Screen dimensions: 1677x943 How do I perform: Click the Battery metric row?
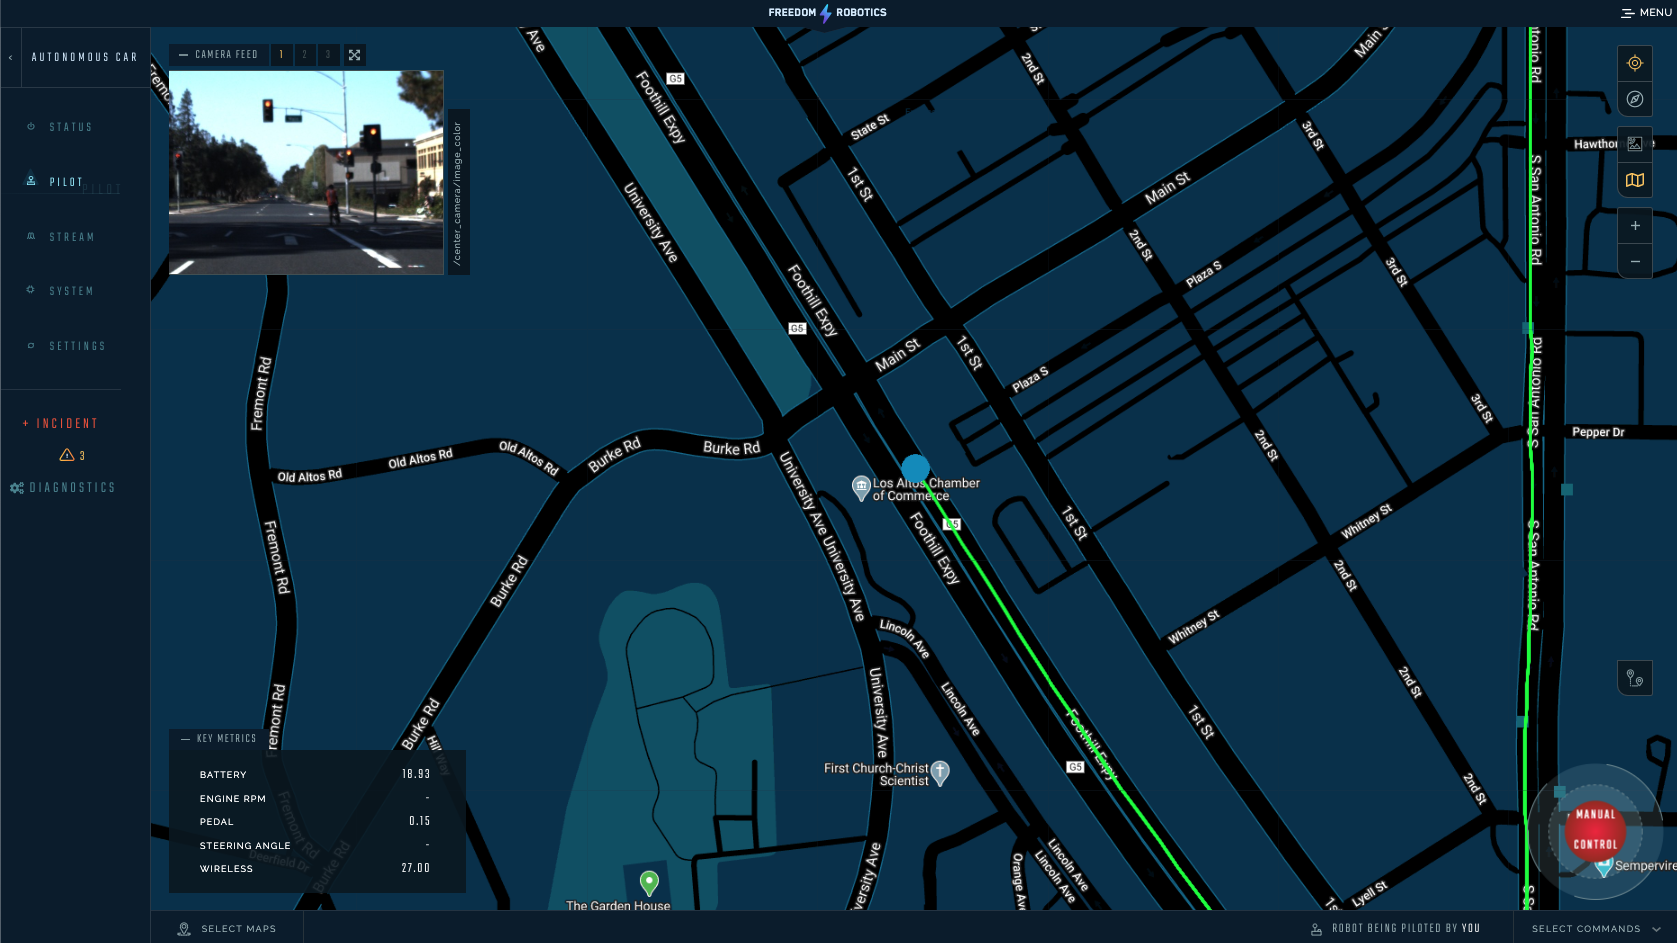(x=315, y=775)
